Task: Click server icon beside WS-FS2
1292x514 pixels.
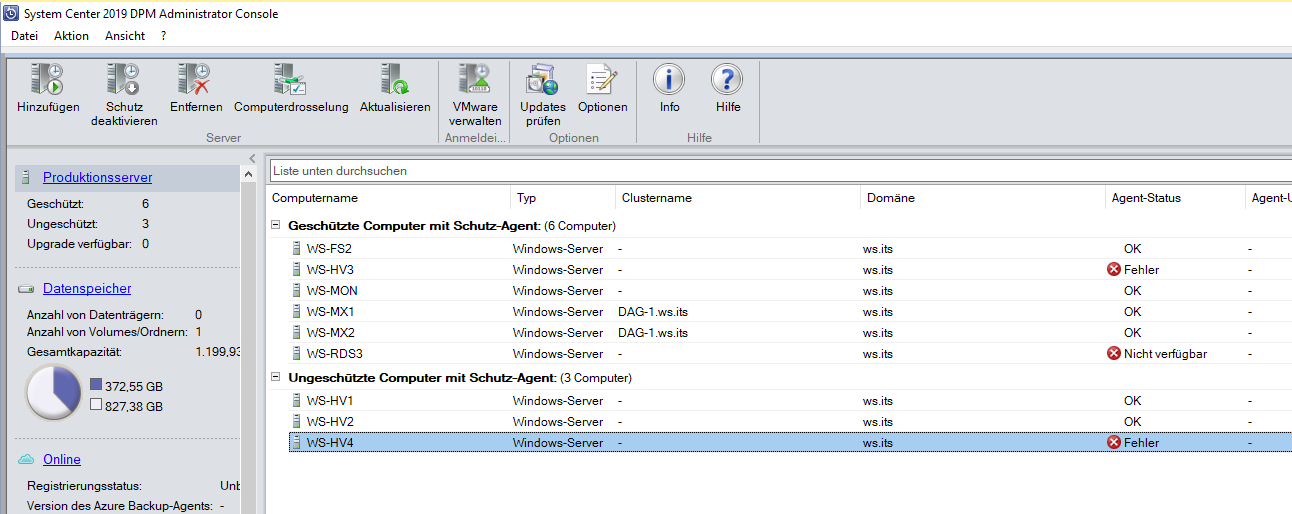Action: point(296,249)
